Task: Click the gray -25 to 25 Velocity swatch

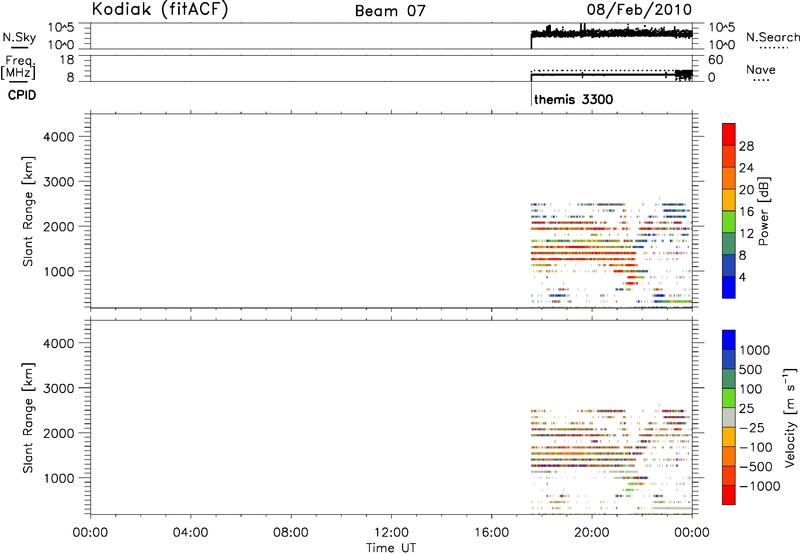Action: tap(729, 417)
